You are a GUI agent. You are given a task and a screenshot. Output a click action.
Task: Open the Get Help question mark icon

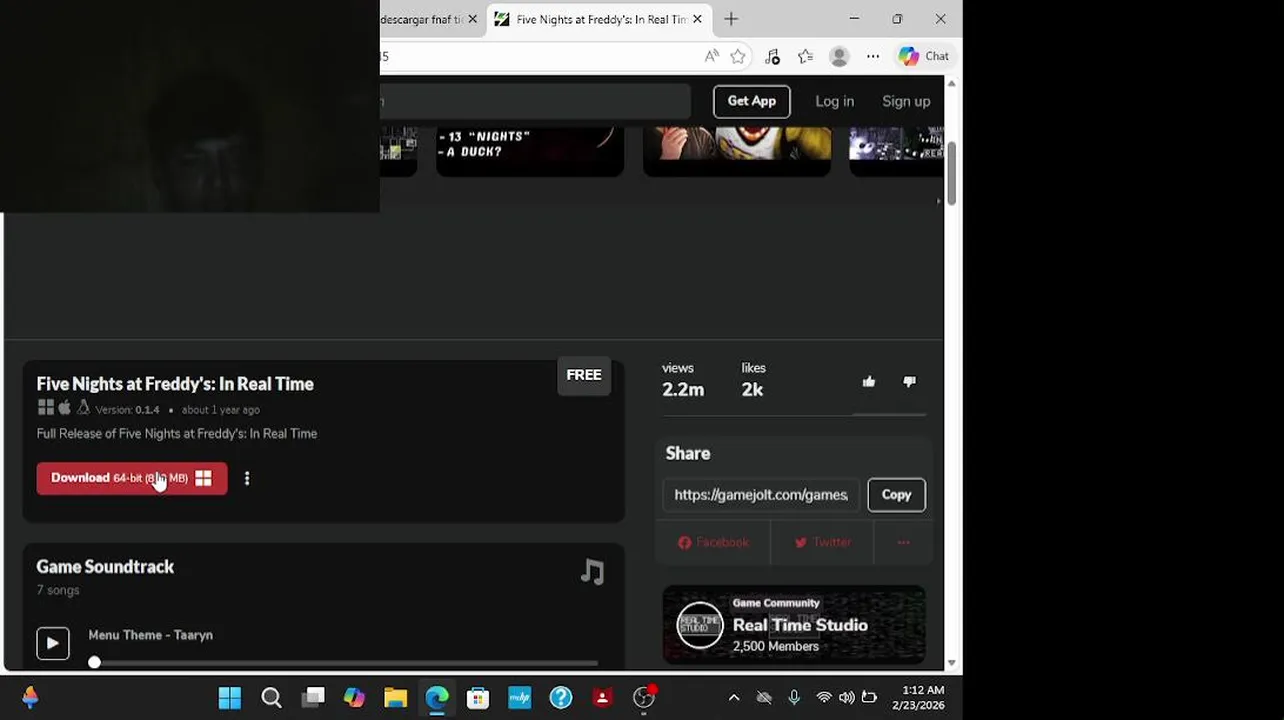(561, 697)
